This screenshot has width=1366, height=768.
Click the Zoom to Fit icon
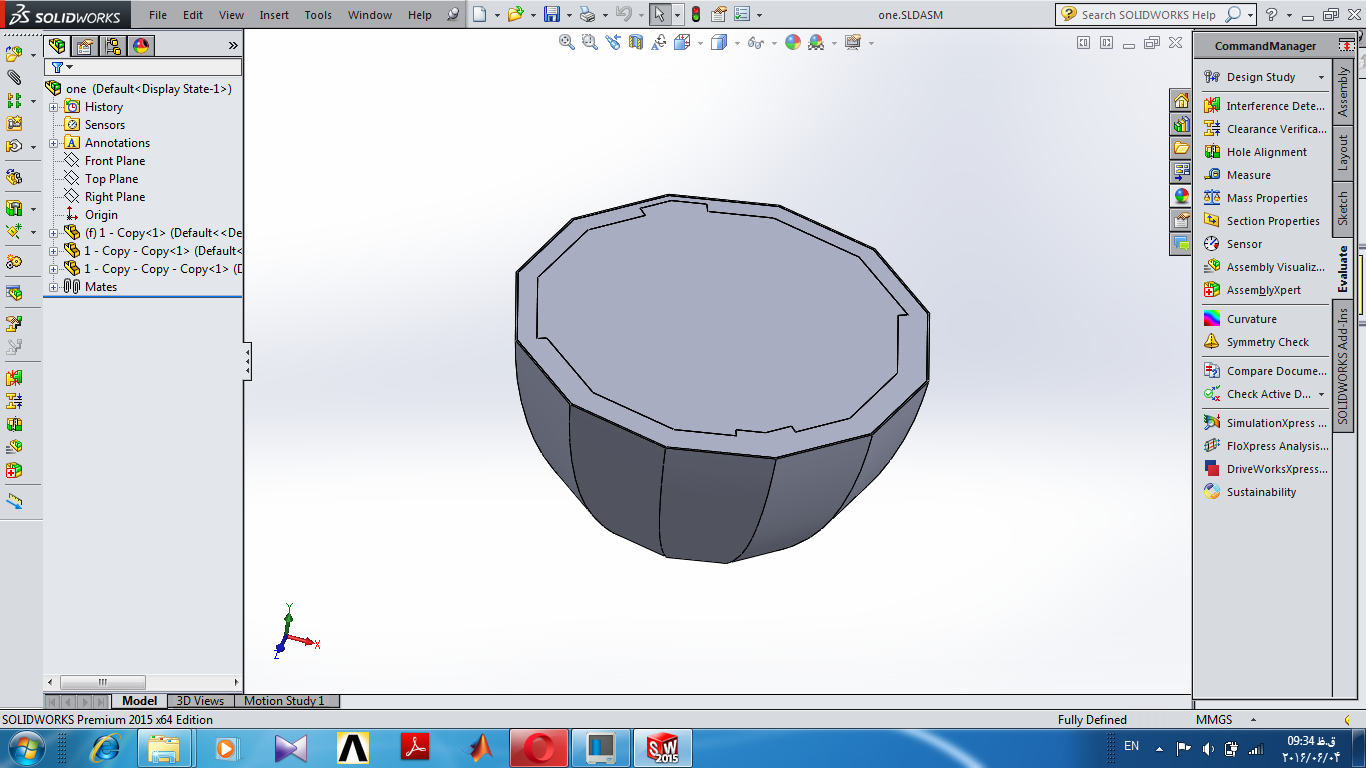click(567, 42)
